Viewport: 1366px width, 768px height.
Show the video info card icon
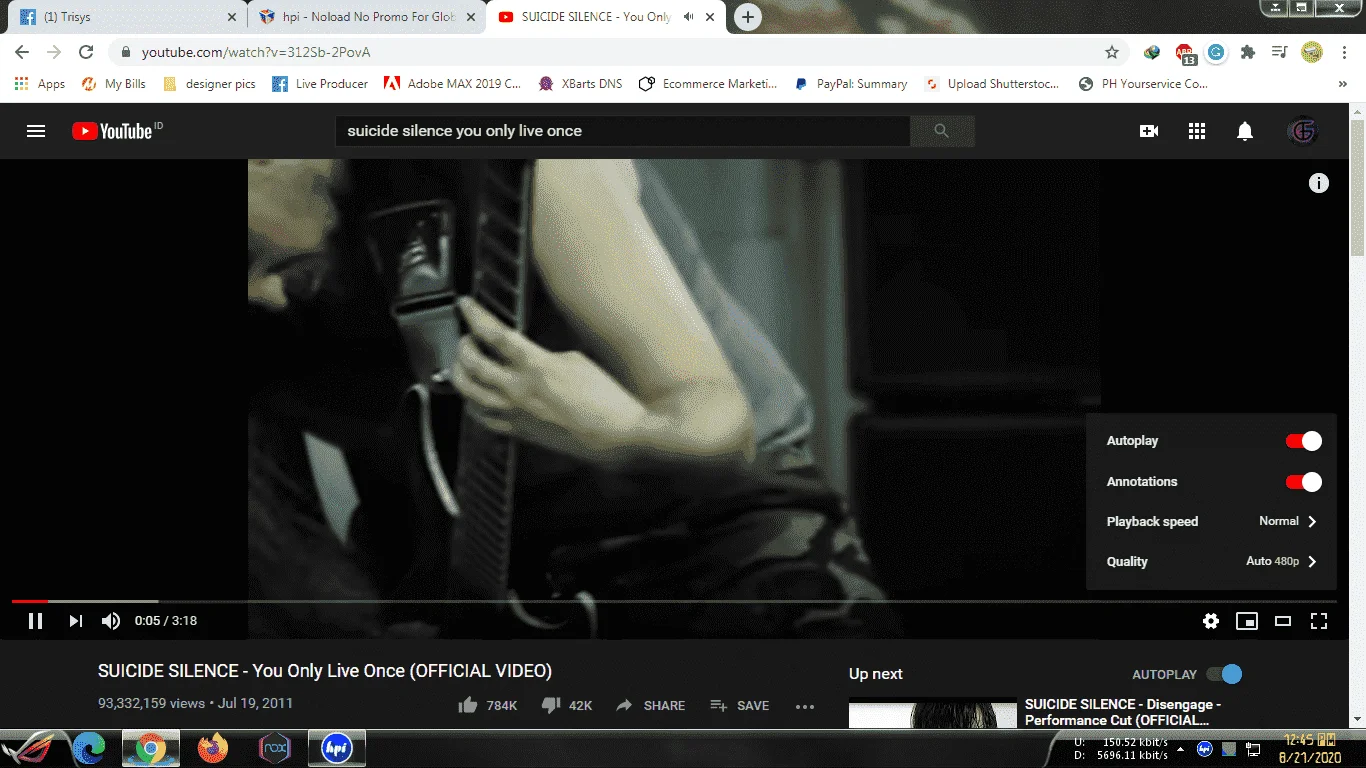(x=1319, y=183)
